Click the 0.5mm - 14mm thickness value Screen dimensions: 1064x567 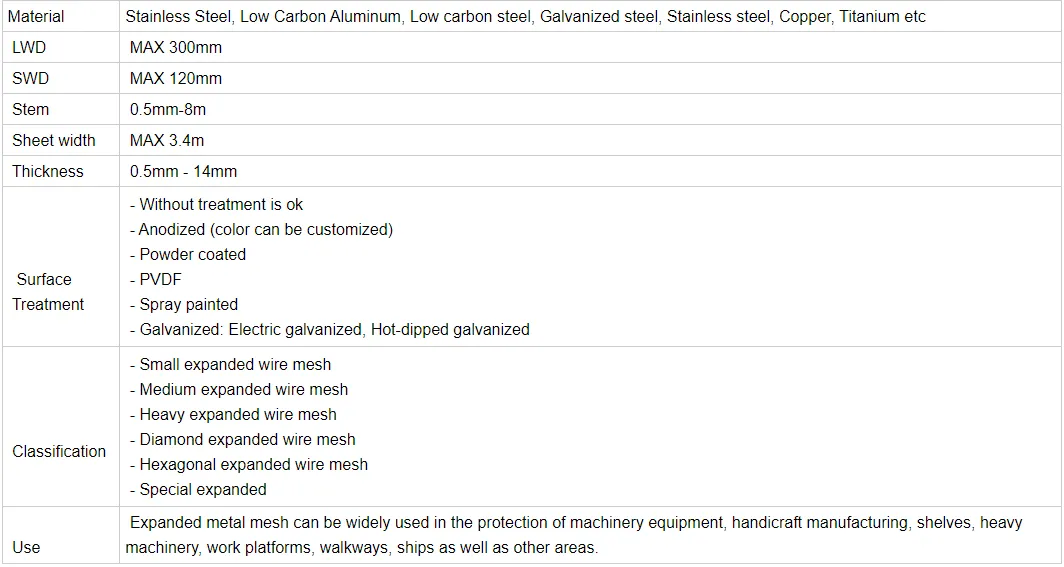pos(183,171)
